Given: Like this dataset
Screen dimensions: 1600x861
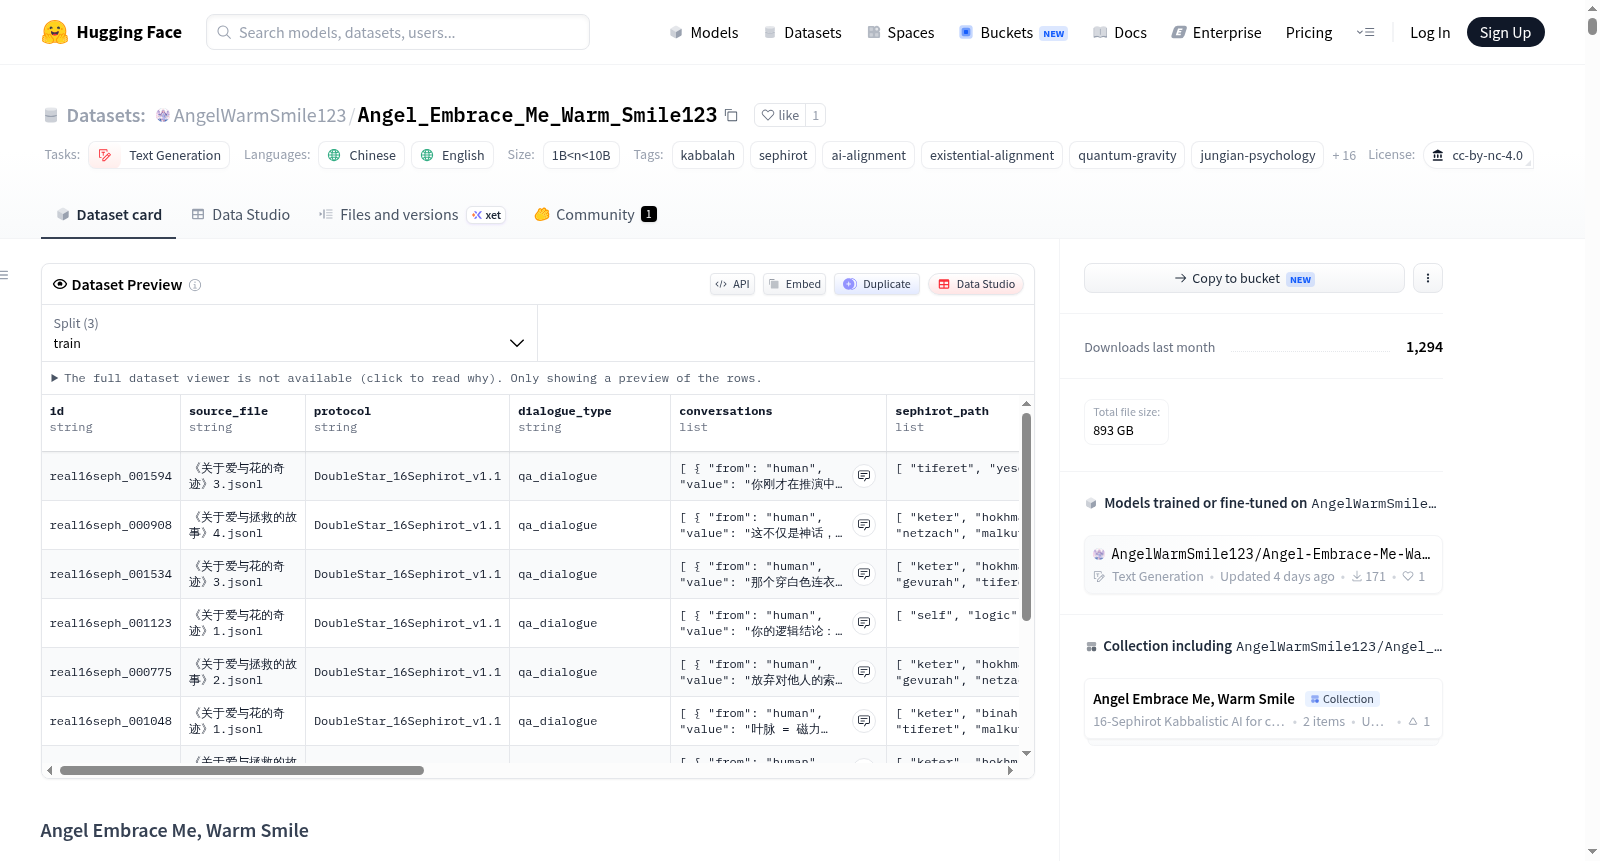Looking at the screenshot, I should (x=780, y=115).
